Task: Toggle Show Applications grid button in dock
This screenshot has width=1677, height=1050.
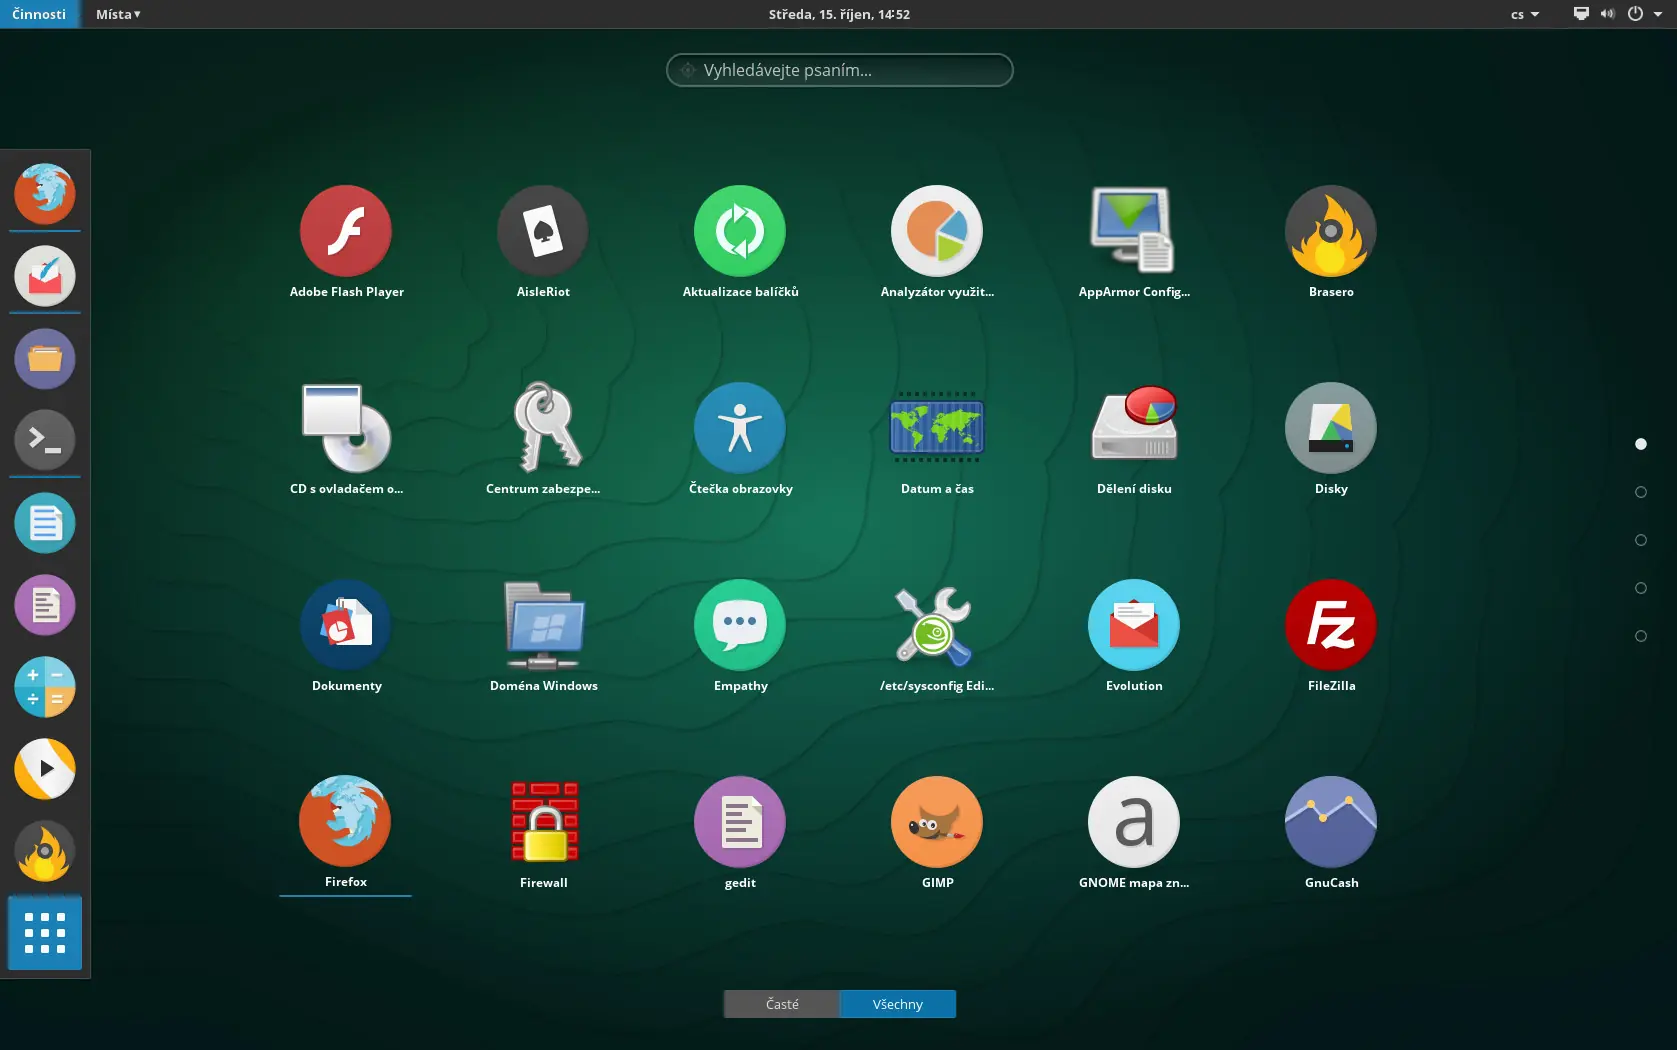Action: 45,933
